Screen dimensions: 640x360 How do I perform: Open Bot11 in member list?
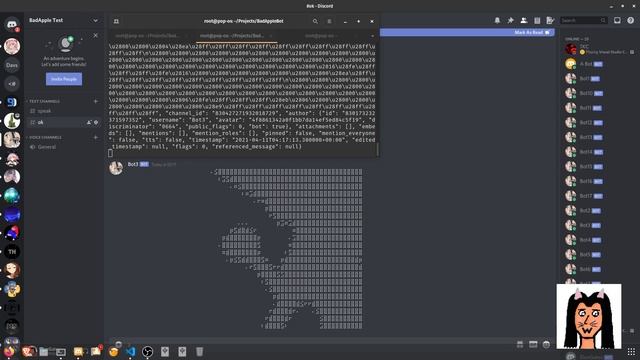[x=598, y=108]
